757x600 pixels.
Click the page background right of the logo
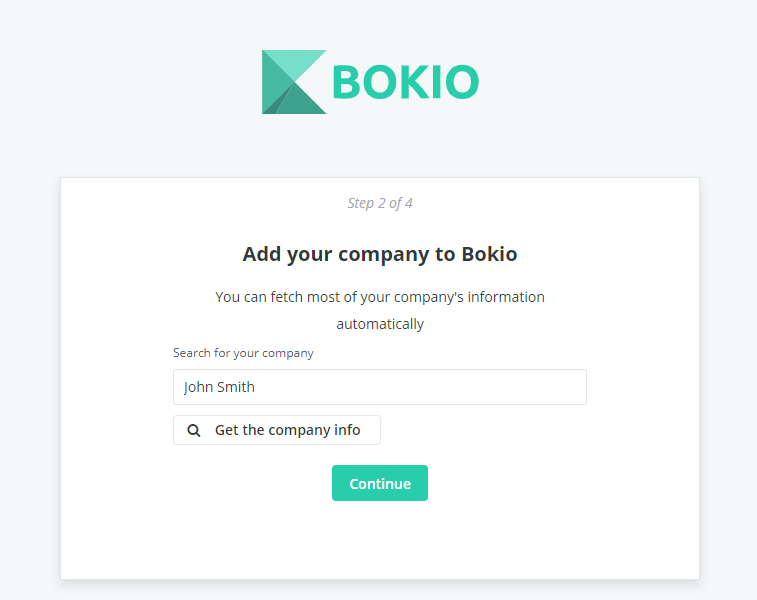(x=603, y=82)
